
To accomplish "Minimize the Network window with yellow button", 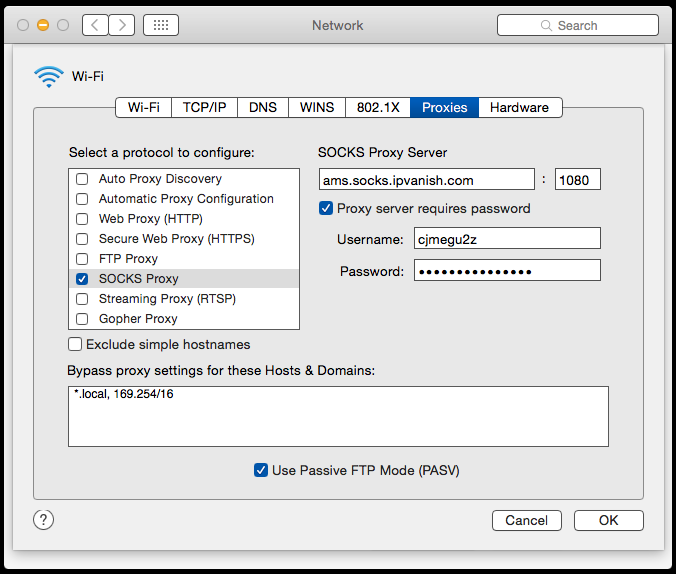I will coord(43,25).
